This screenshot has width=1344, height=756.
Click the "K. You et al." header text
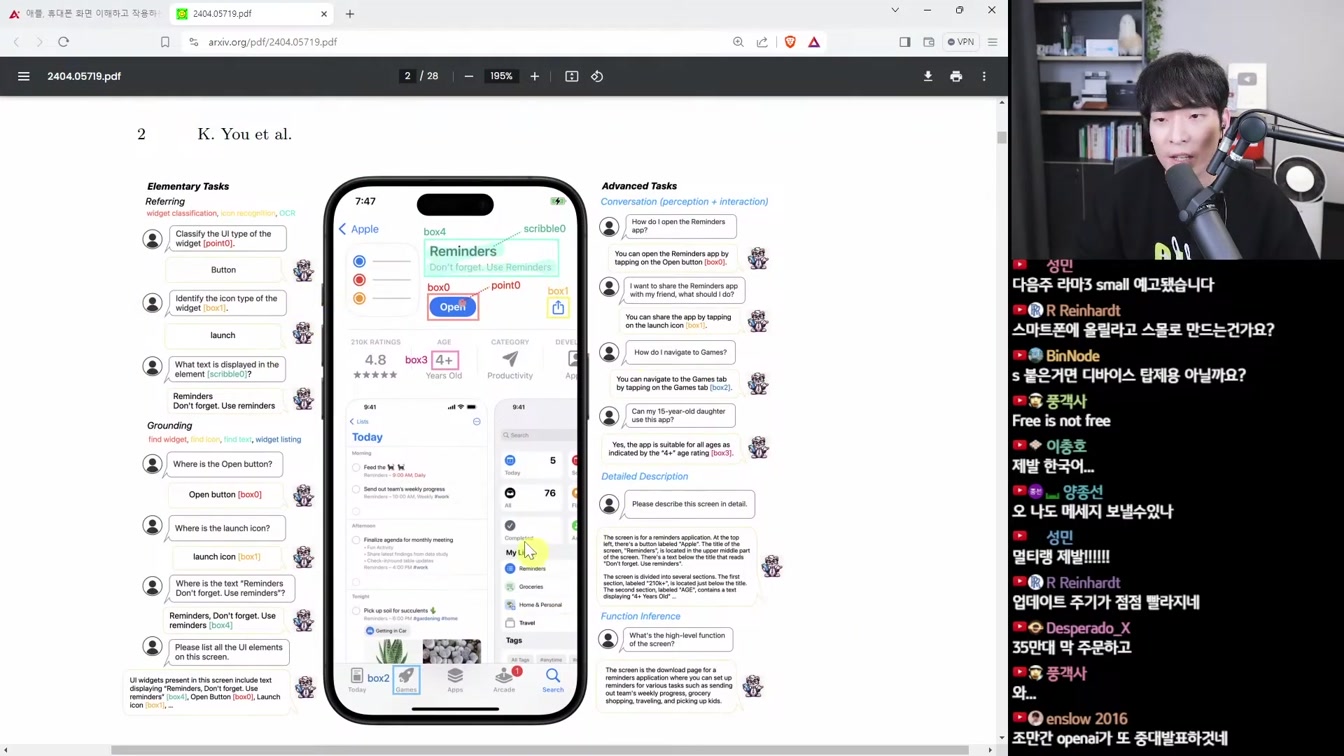pyautogui.click(x=244, y=134)
